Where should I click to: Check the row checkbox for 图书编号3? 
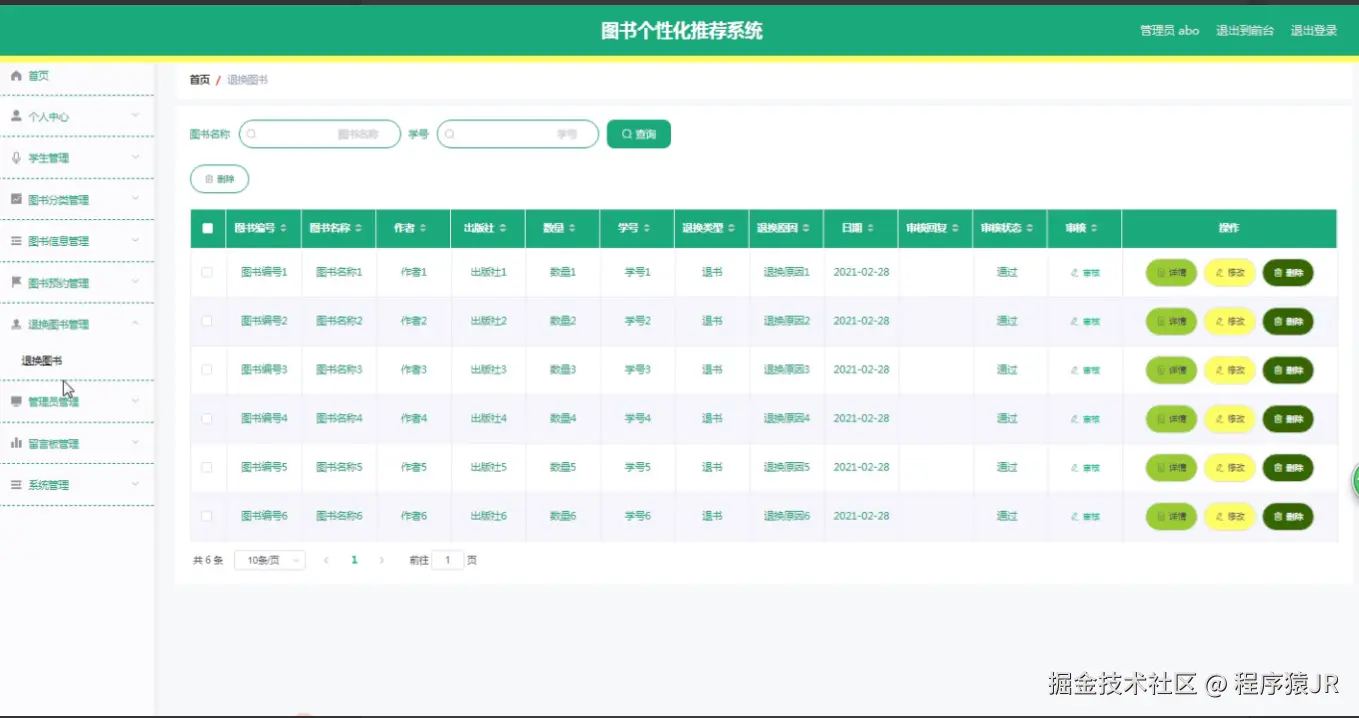207,370
